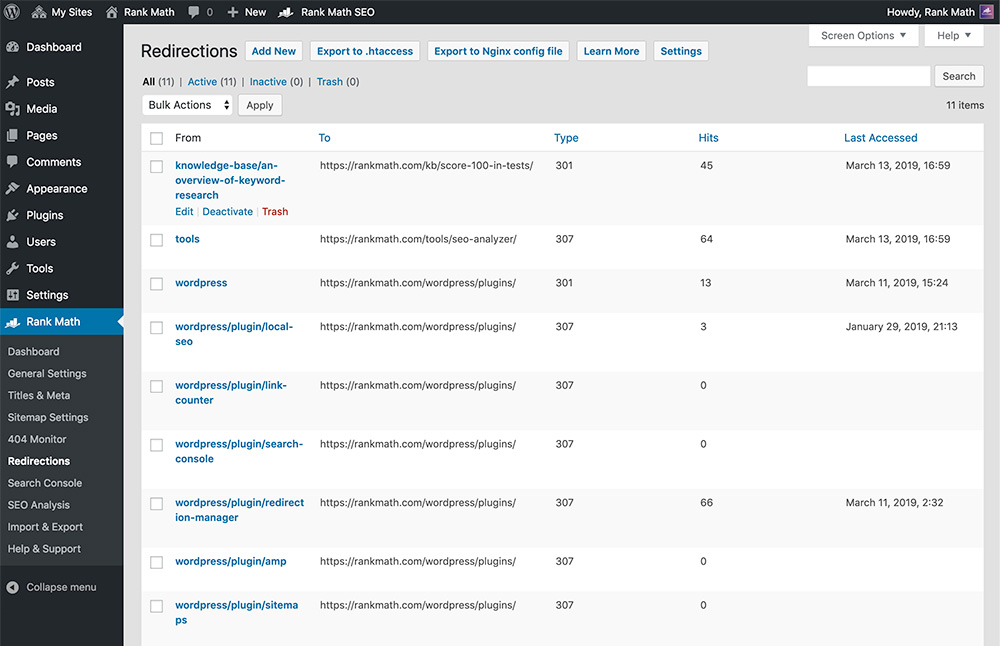Expand the Screen Options panel
Viewport: 1000px width, 646px height.
click(863, 36)
